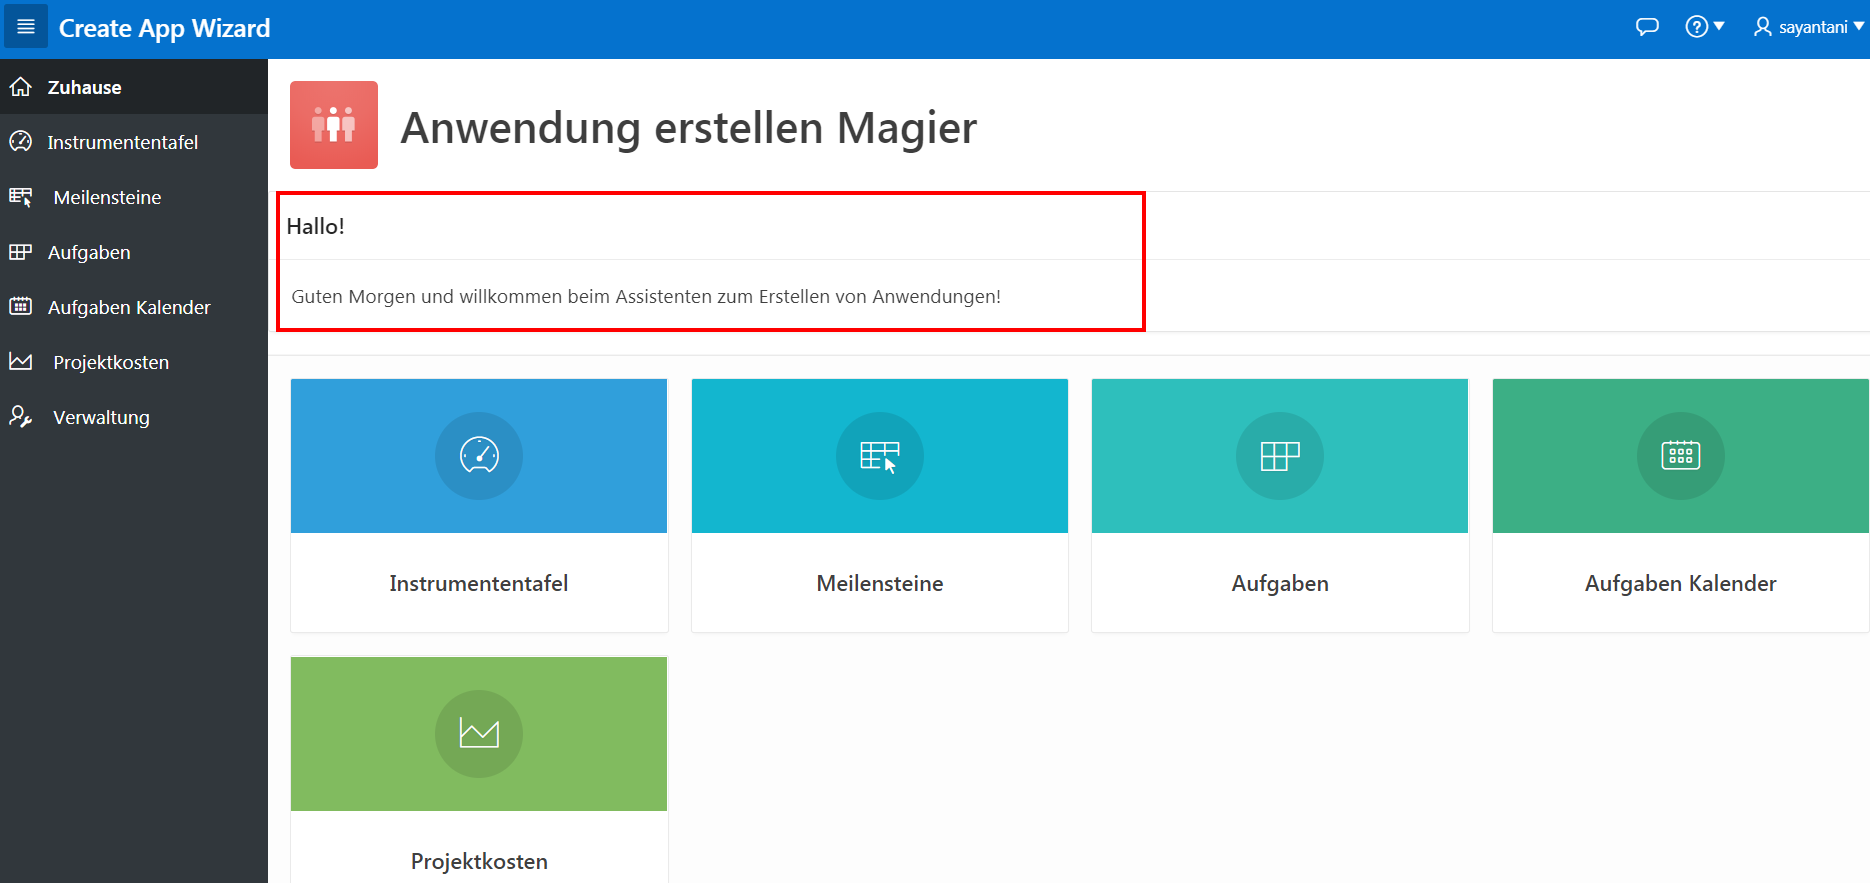This screenshot has width=1870, height=883.
Task: Click the Verwaltung user-wrench icon in sidebar
Action: (21, 417)
